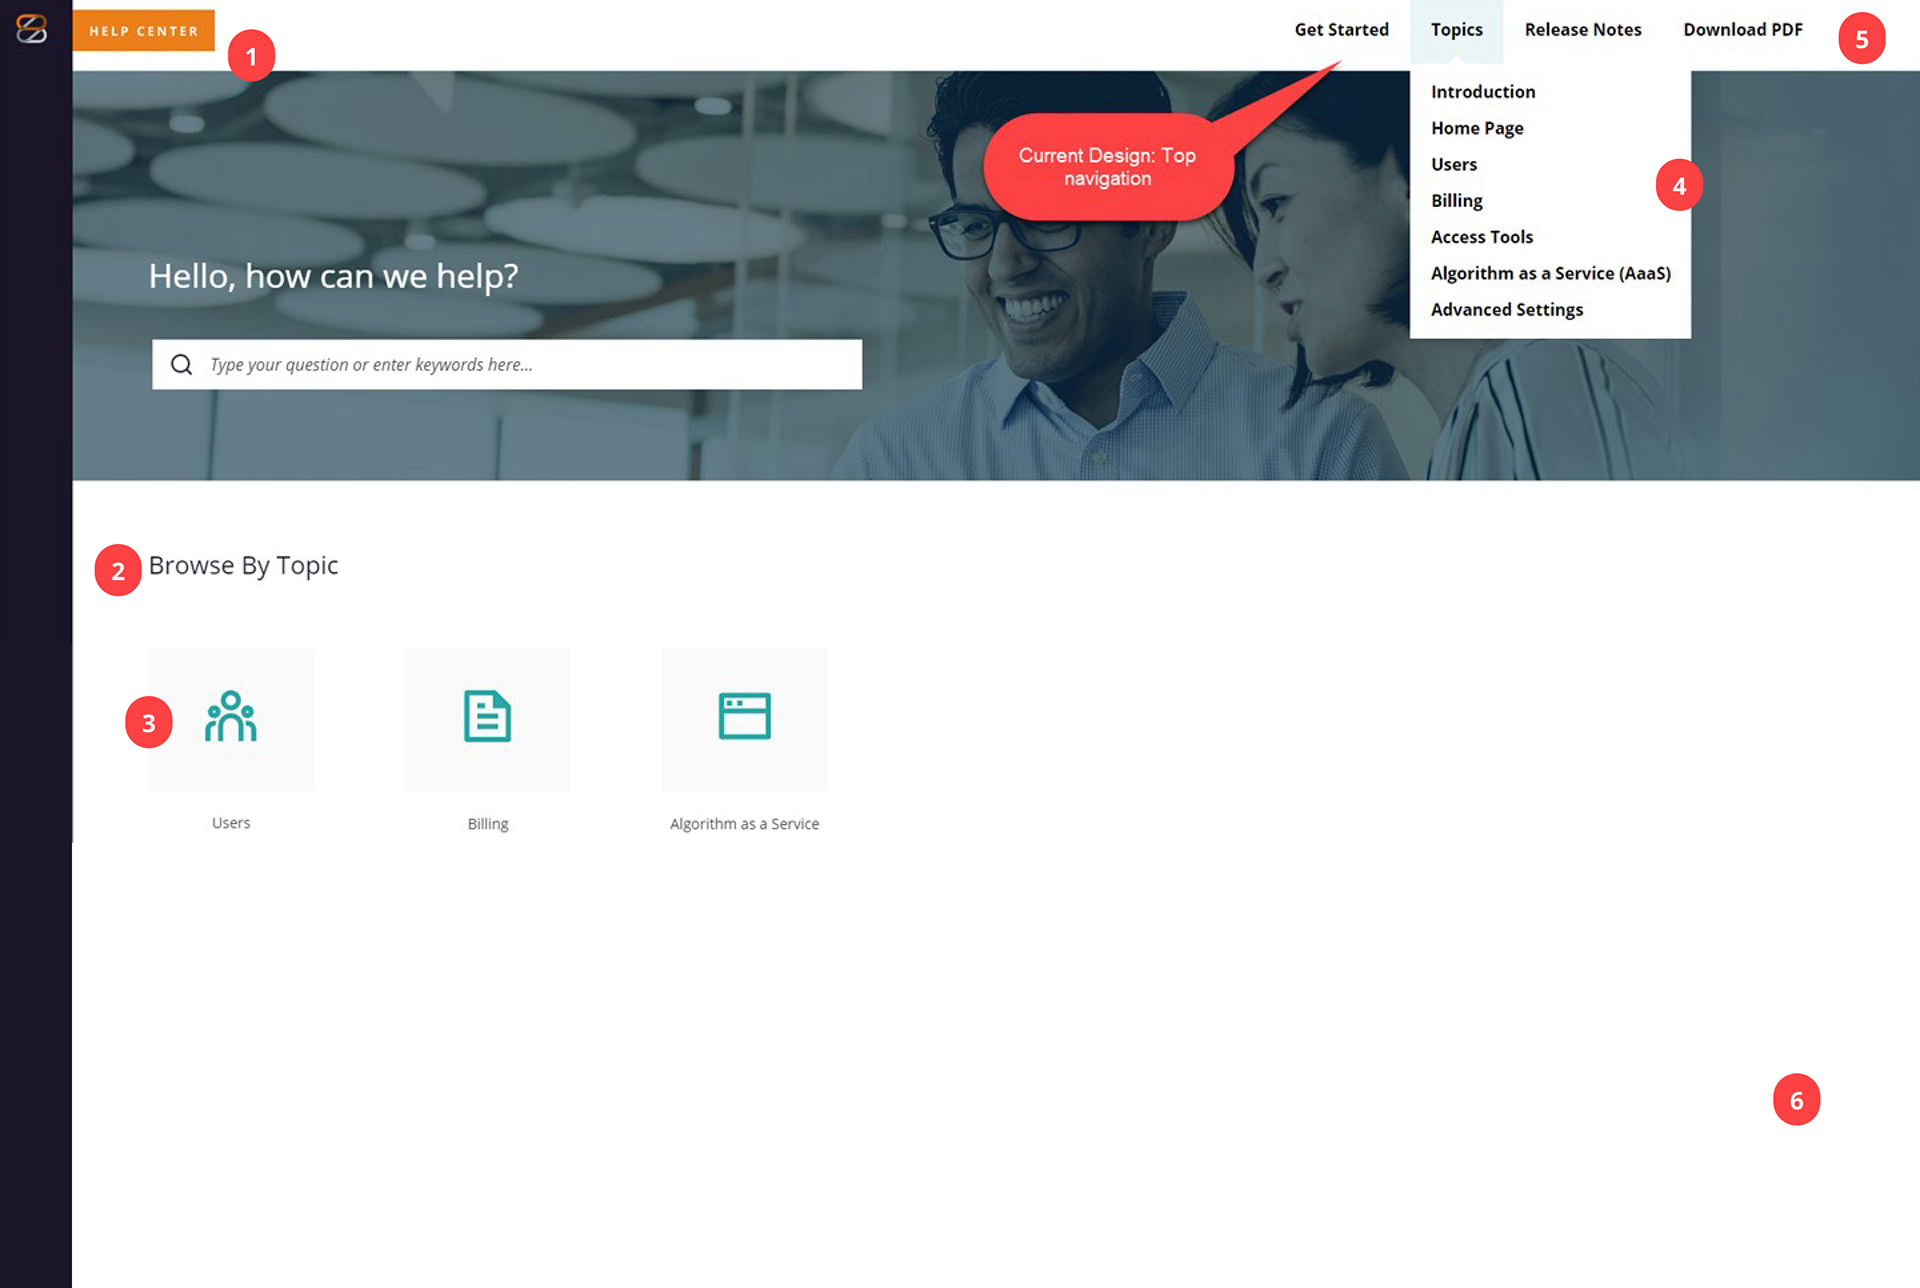This screenshot has width=1920, height=1288.
Task: Click the Browse By Topic heading
Action: click(243, 566)
